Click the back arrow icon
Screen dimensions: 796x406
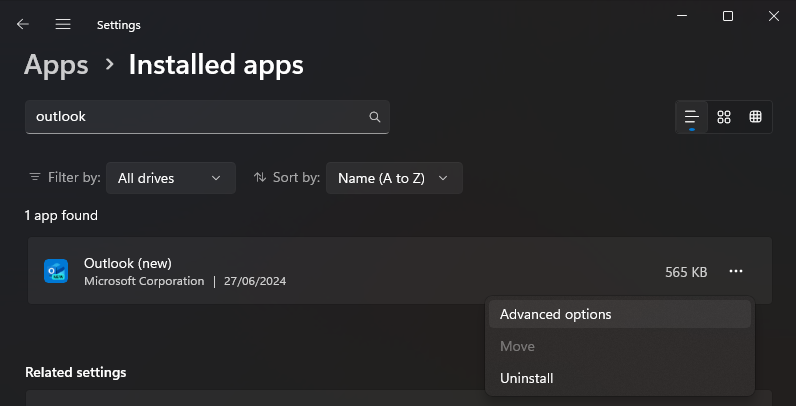tap(22, 24)
